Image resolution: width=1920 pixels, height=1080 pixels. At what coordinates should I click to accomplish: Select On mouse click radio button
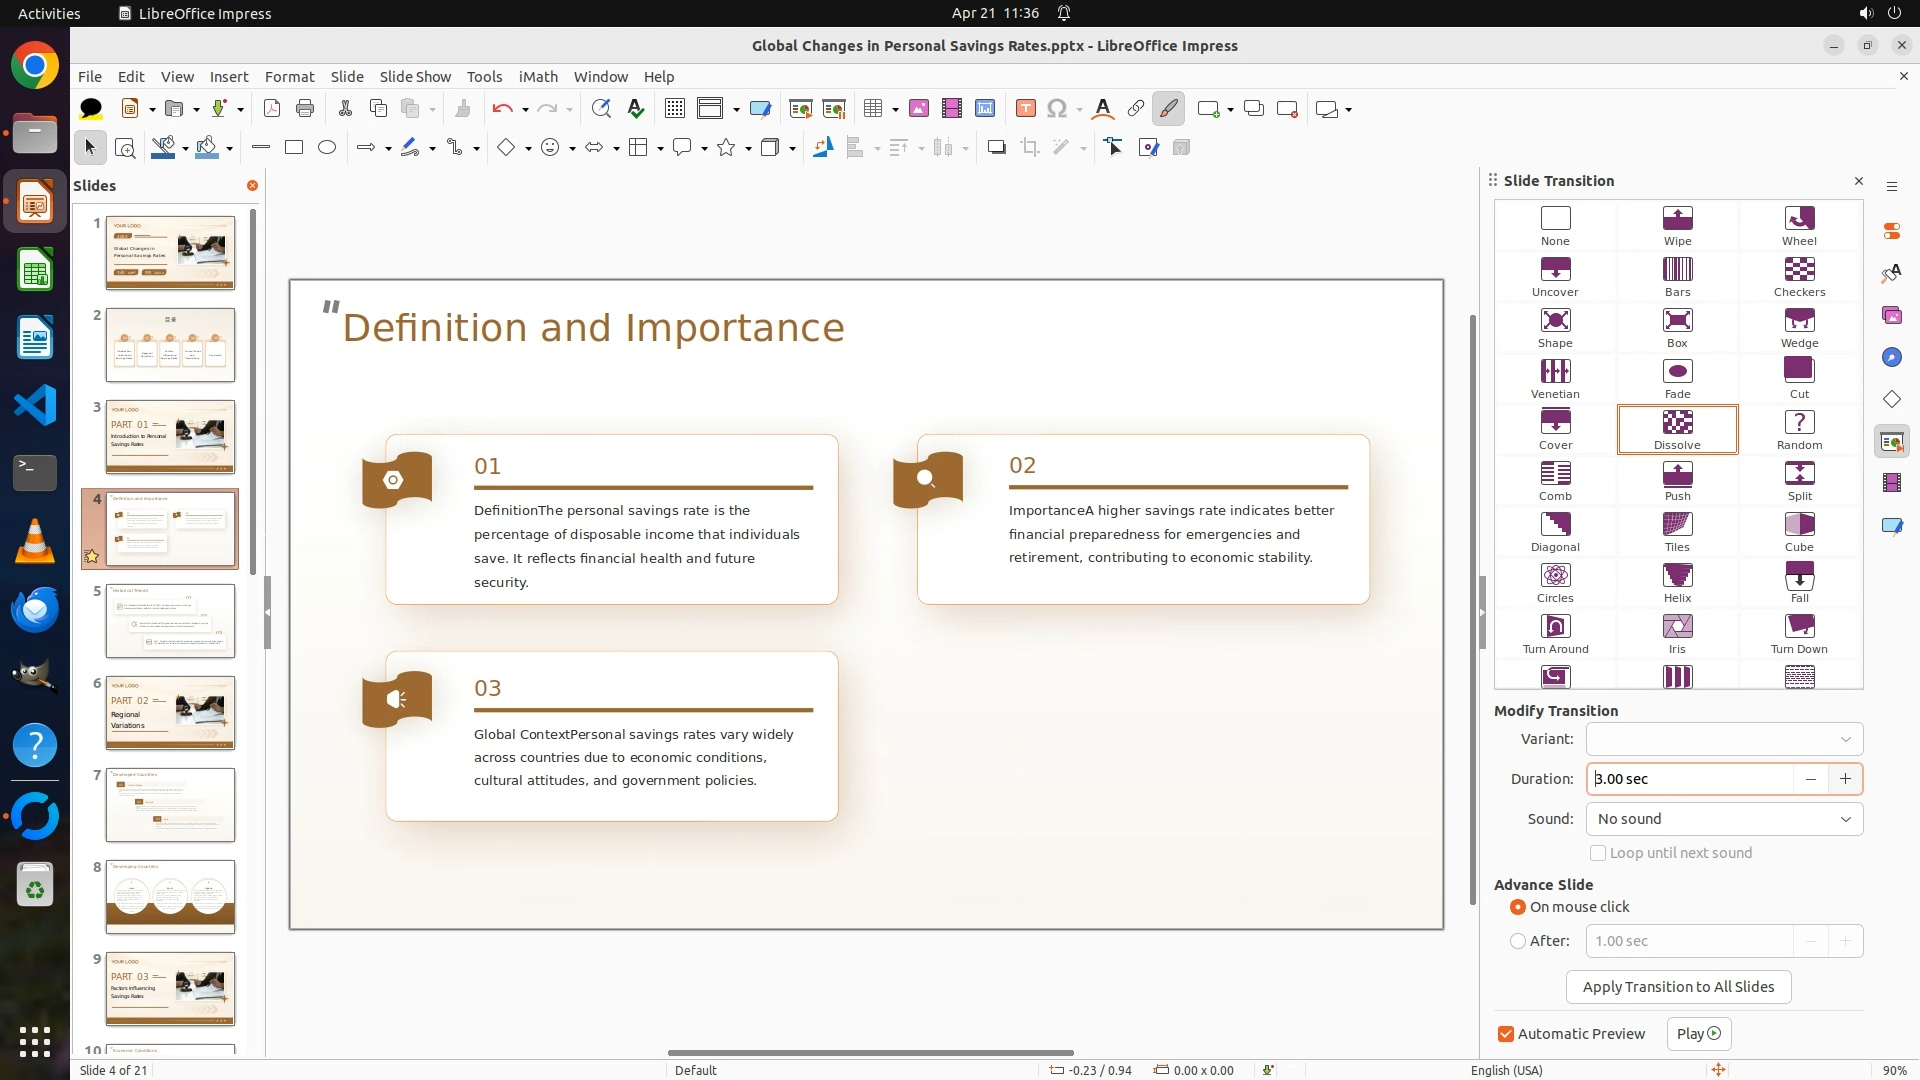tap(1518, 907)
